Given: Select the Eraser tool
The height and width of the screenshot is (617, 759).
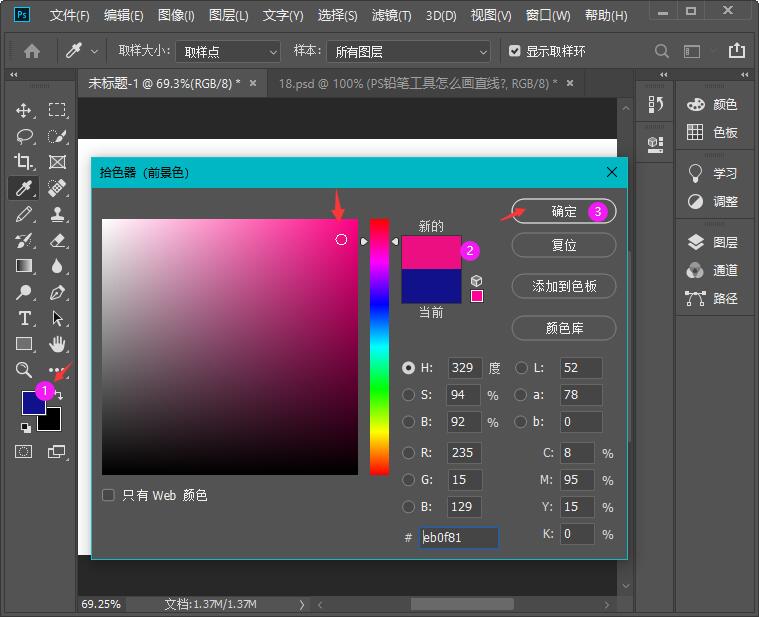Looking at the screenshot, I should click(57, 240).
